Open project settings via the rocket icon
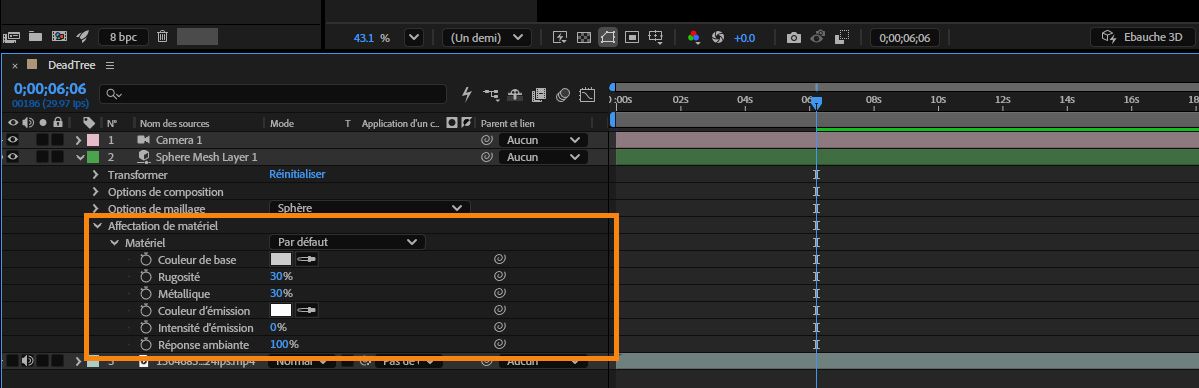Screen dimensions: 1199x388 coord(83,36)
